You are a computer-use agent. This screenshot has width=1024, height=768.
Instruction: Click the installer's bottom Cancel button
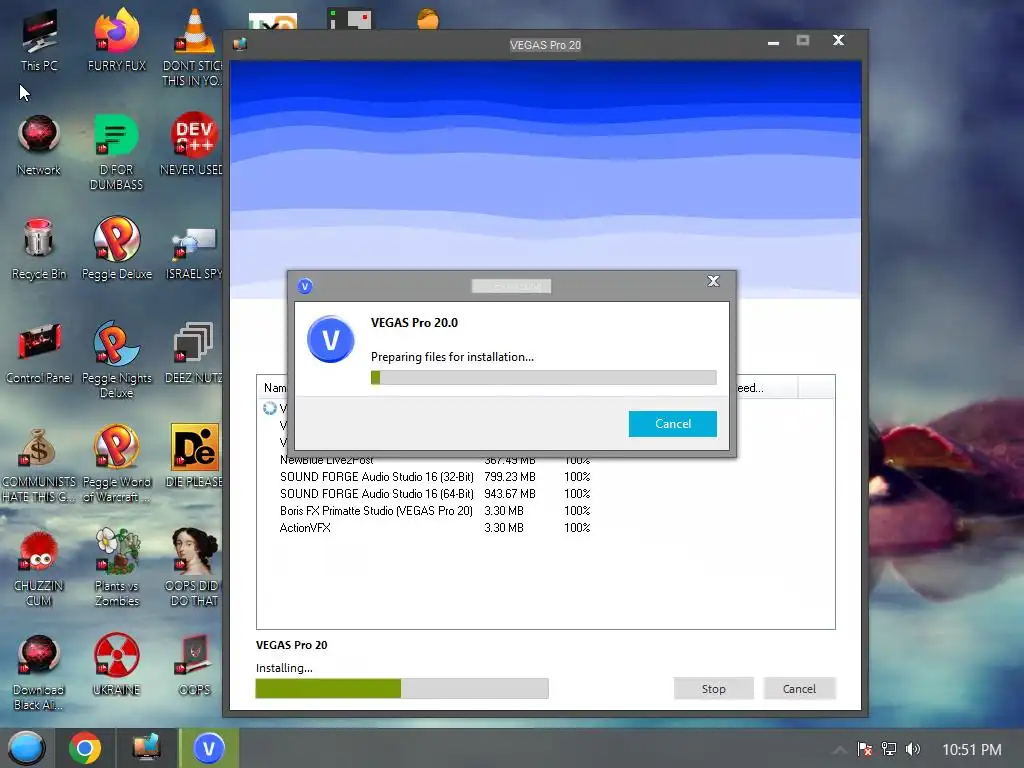pos(799,689)
